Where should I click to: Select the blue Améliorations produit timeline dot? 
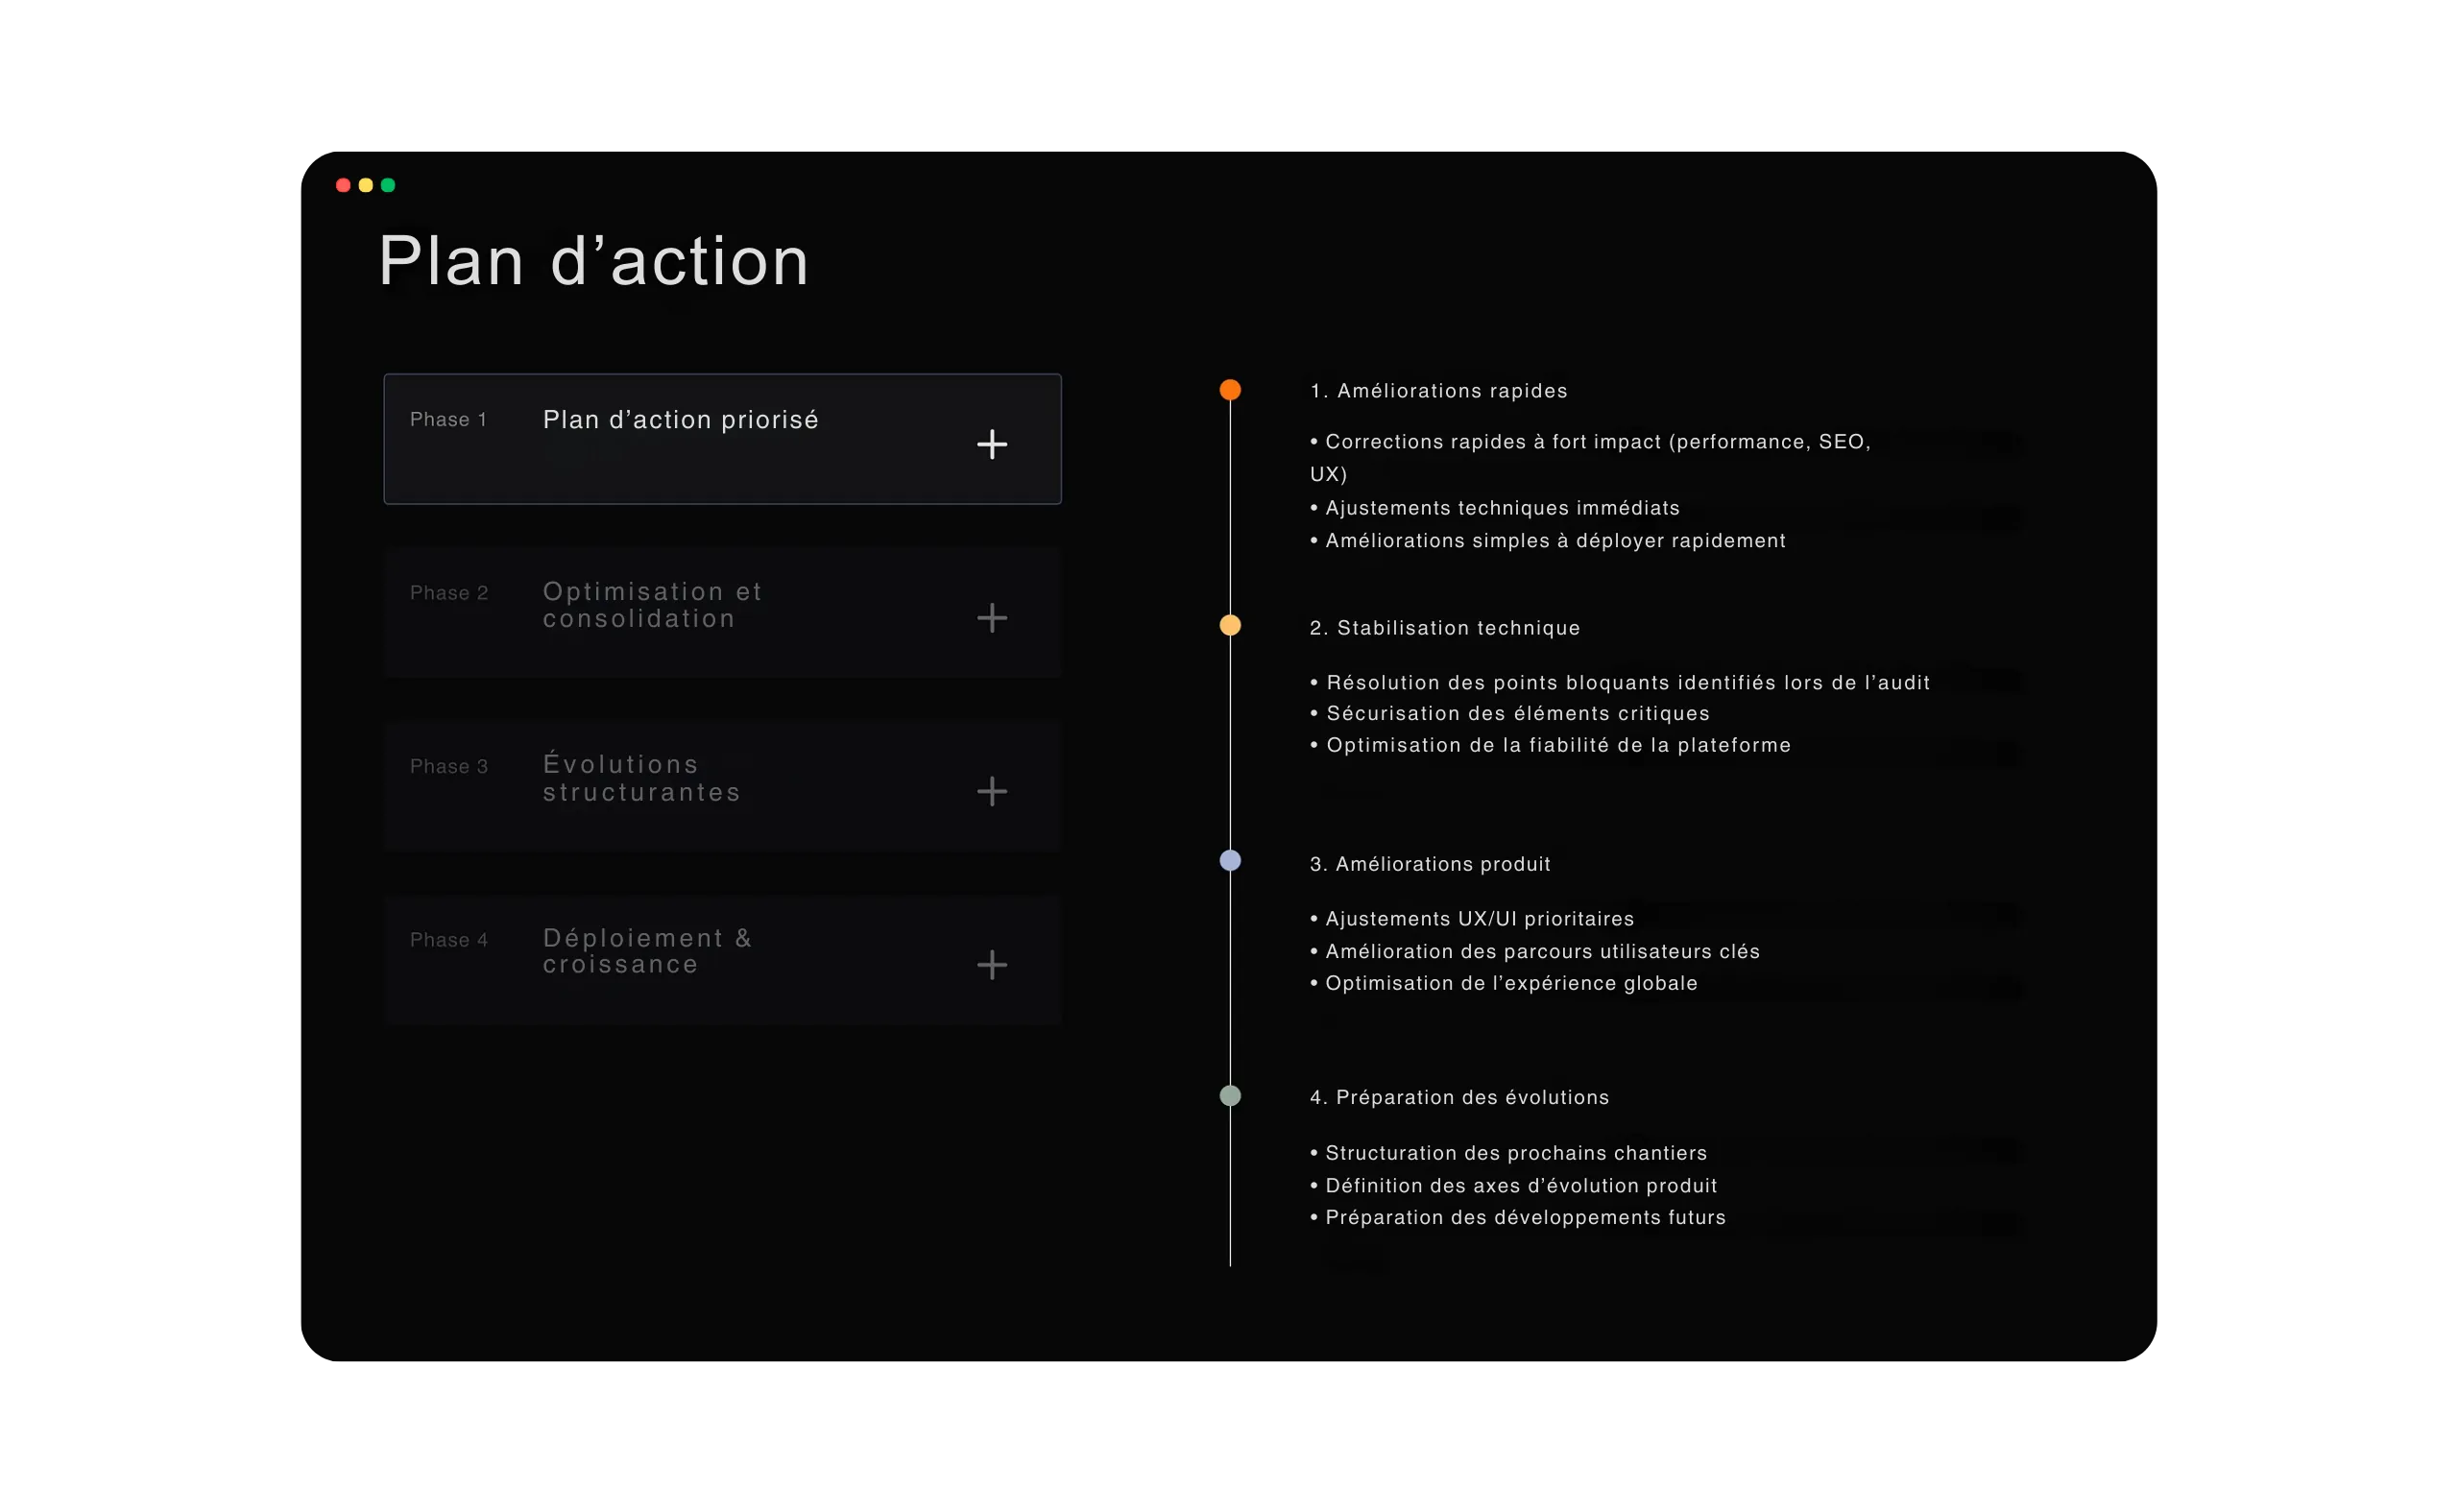[1230, 861]
